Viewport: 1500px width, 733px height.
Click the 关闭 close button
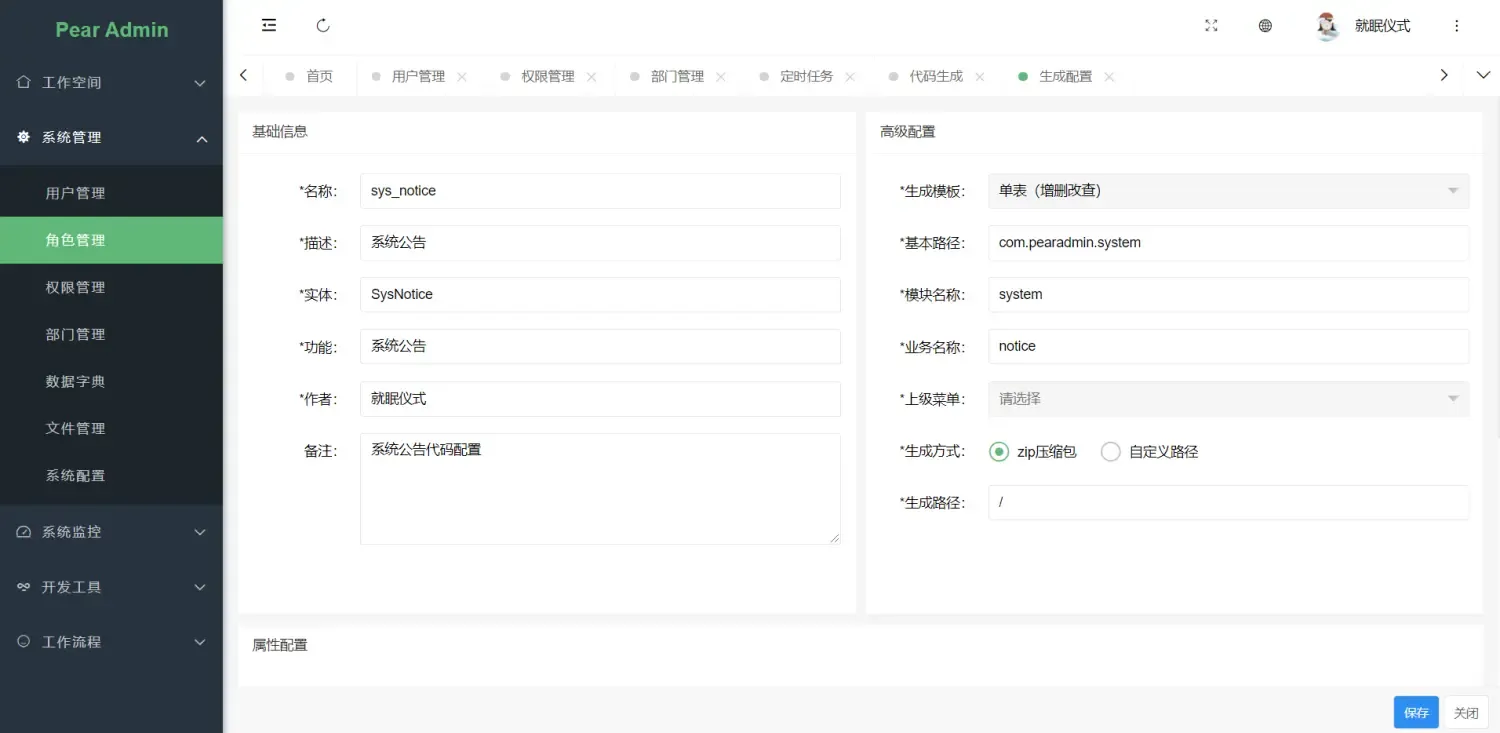[1466, 712]
